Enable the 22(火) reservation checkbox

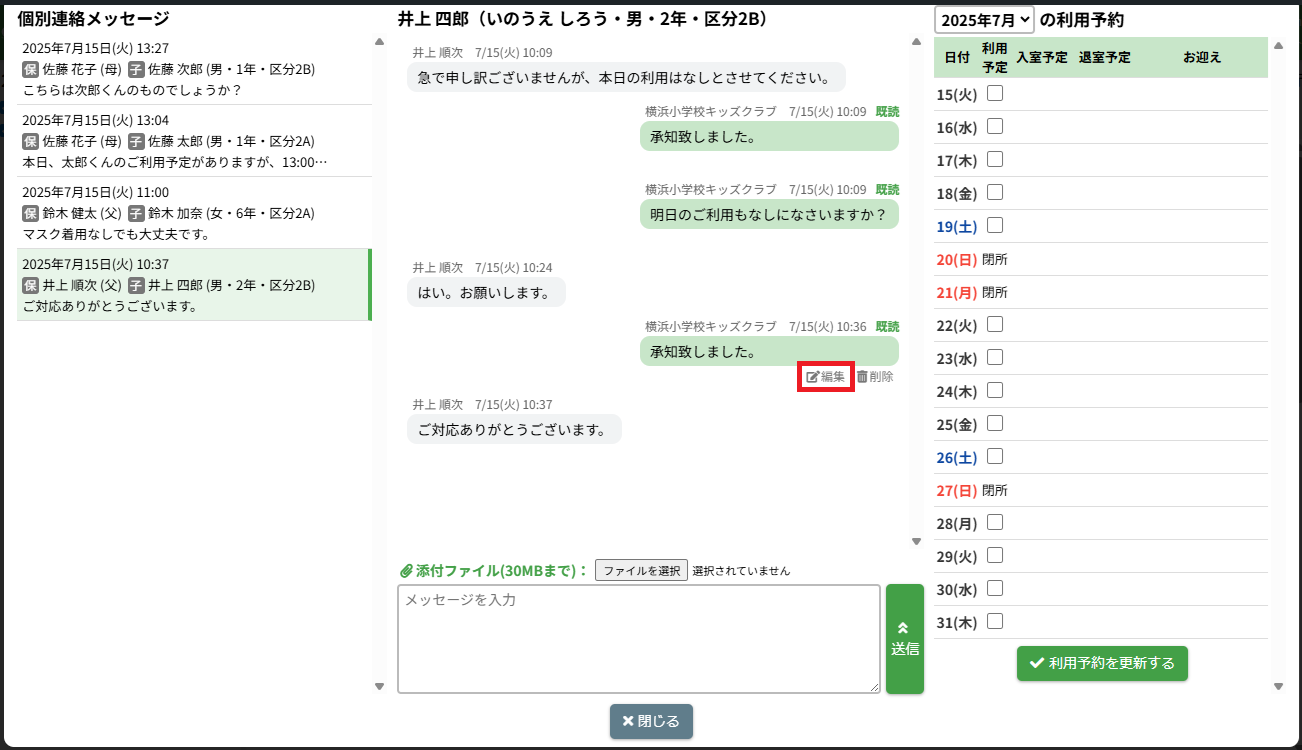(x=995, y=324)
